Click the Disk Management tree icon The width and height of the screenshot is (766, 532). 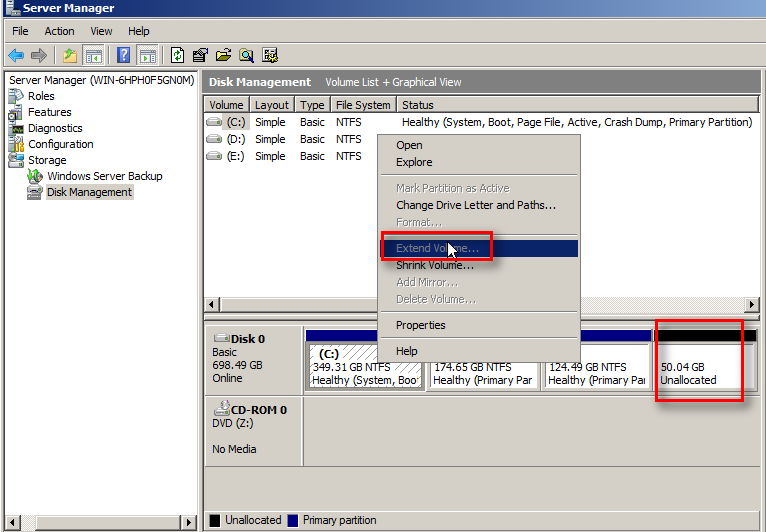pos(35,192)
